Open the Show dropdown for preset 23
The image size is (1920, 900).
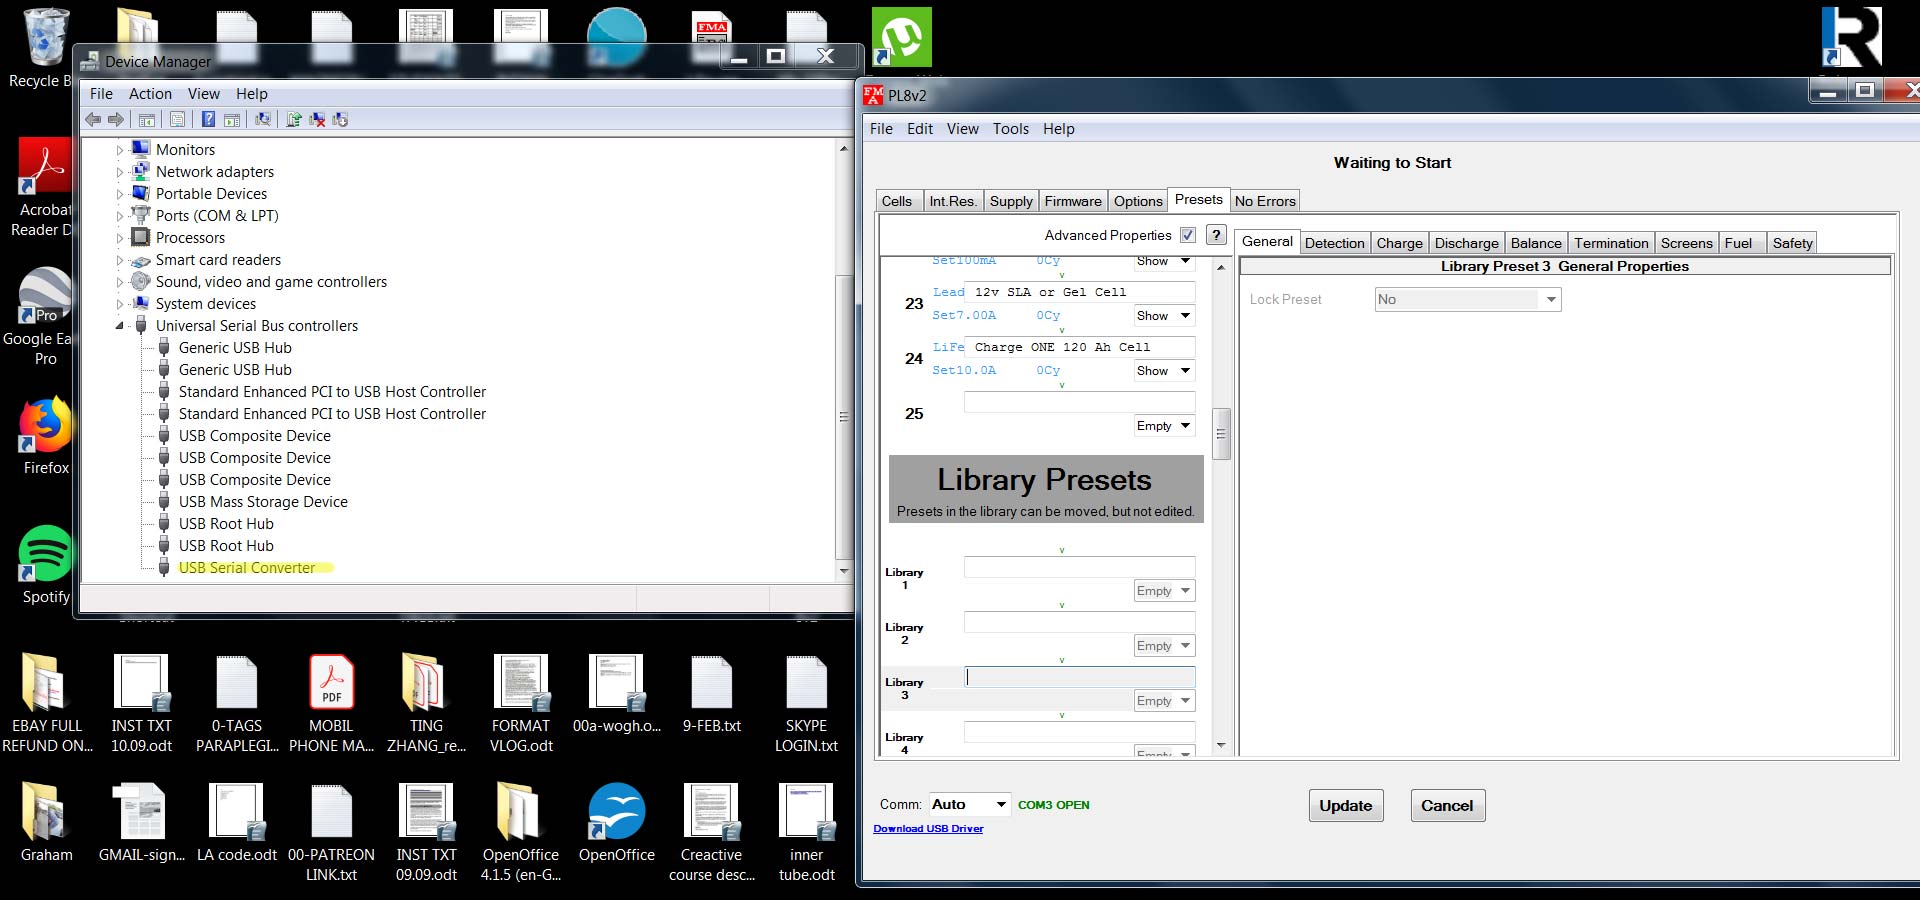coord(1164,316)
